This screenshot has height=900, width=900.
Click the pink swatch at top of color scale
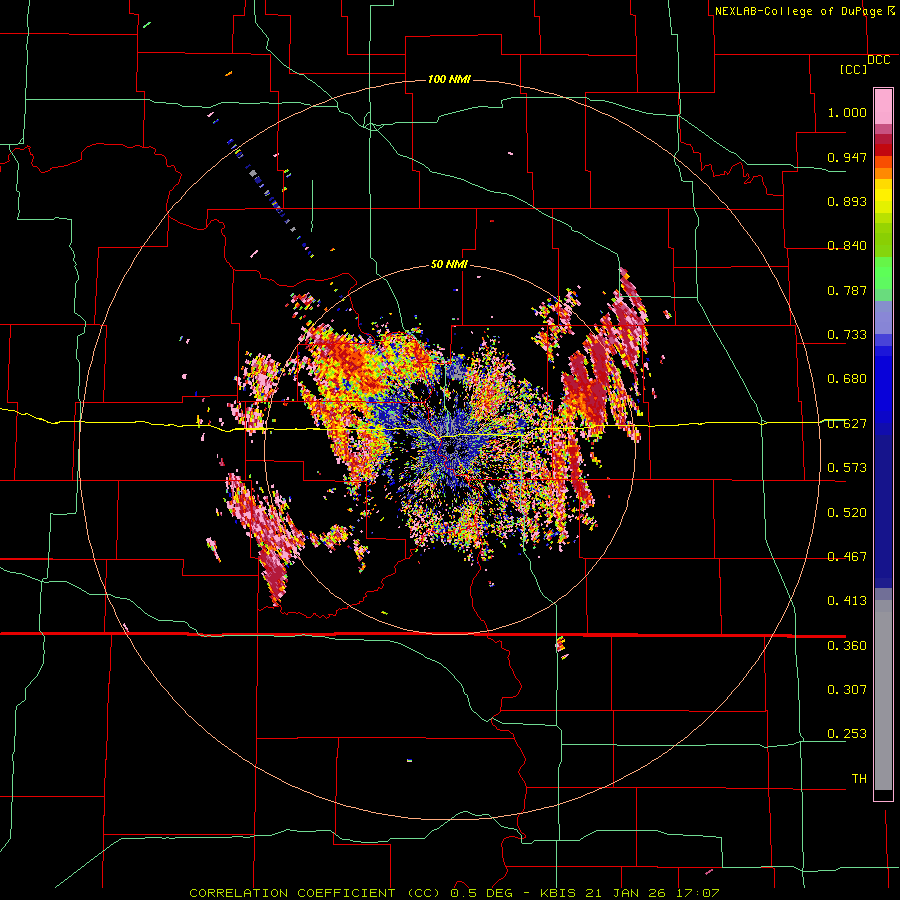click(883, 106)
